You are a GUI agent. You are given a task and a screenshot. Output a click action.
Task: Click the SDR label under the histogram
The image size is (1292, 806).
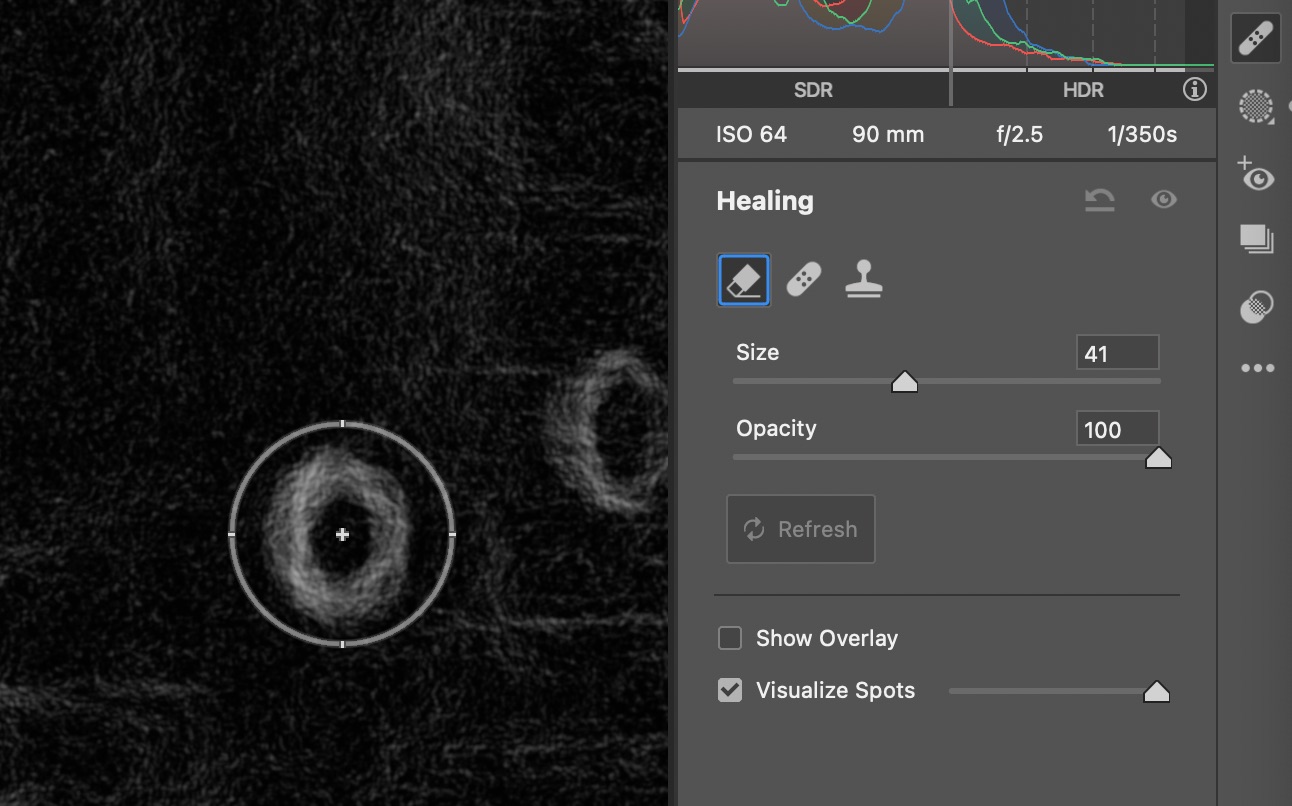[813, 90]
